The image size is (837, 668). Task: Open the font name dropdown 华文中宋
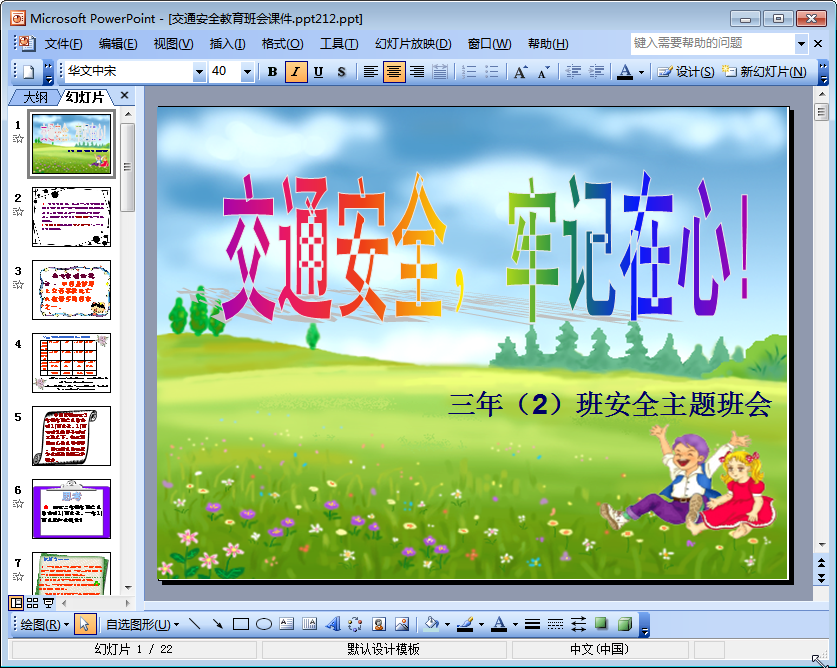click(x=199, y=71)
